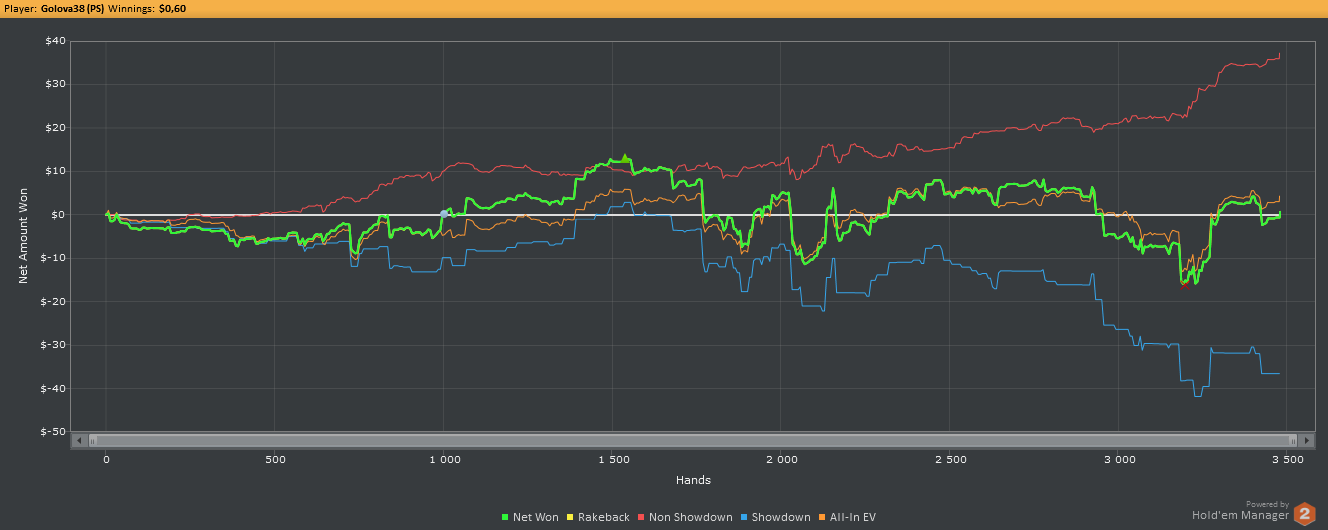
Task: Click the right grip handle on the scrollbar
Action: (x=1292, y=440)
